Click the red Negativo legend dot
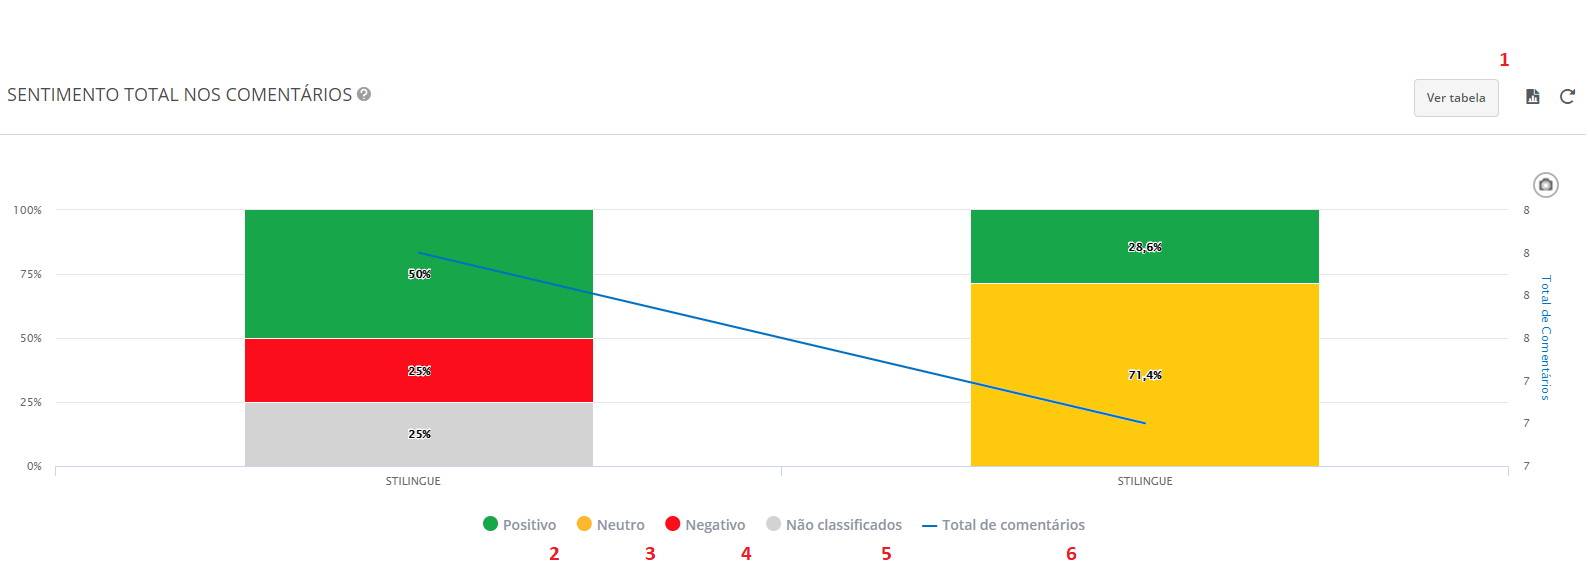This screenshot has height=572, width=1590. 673,524
